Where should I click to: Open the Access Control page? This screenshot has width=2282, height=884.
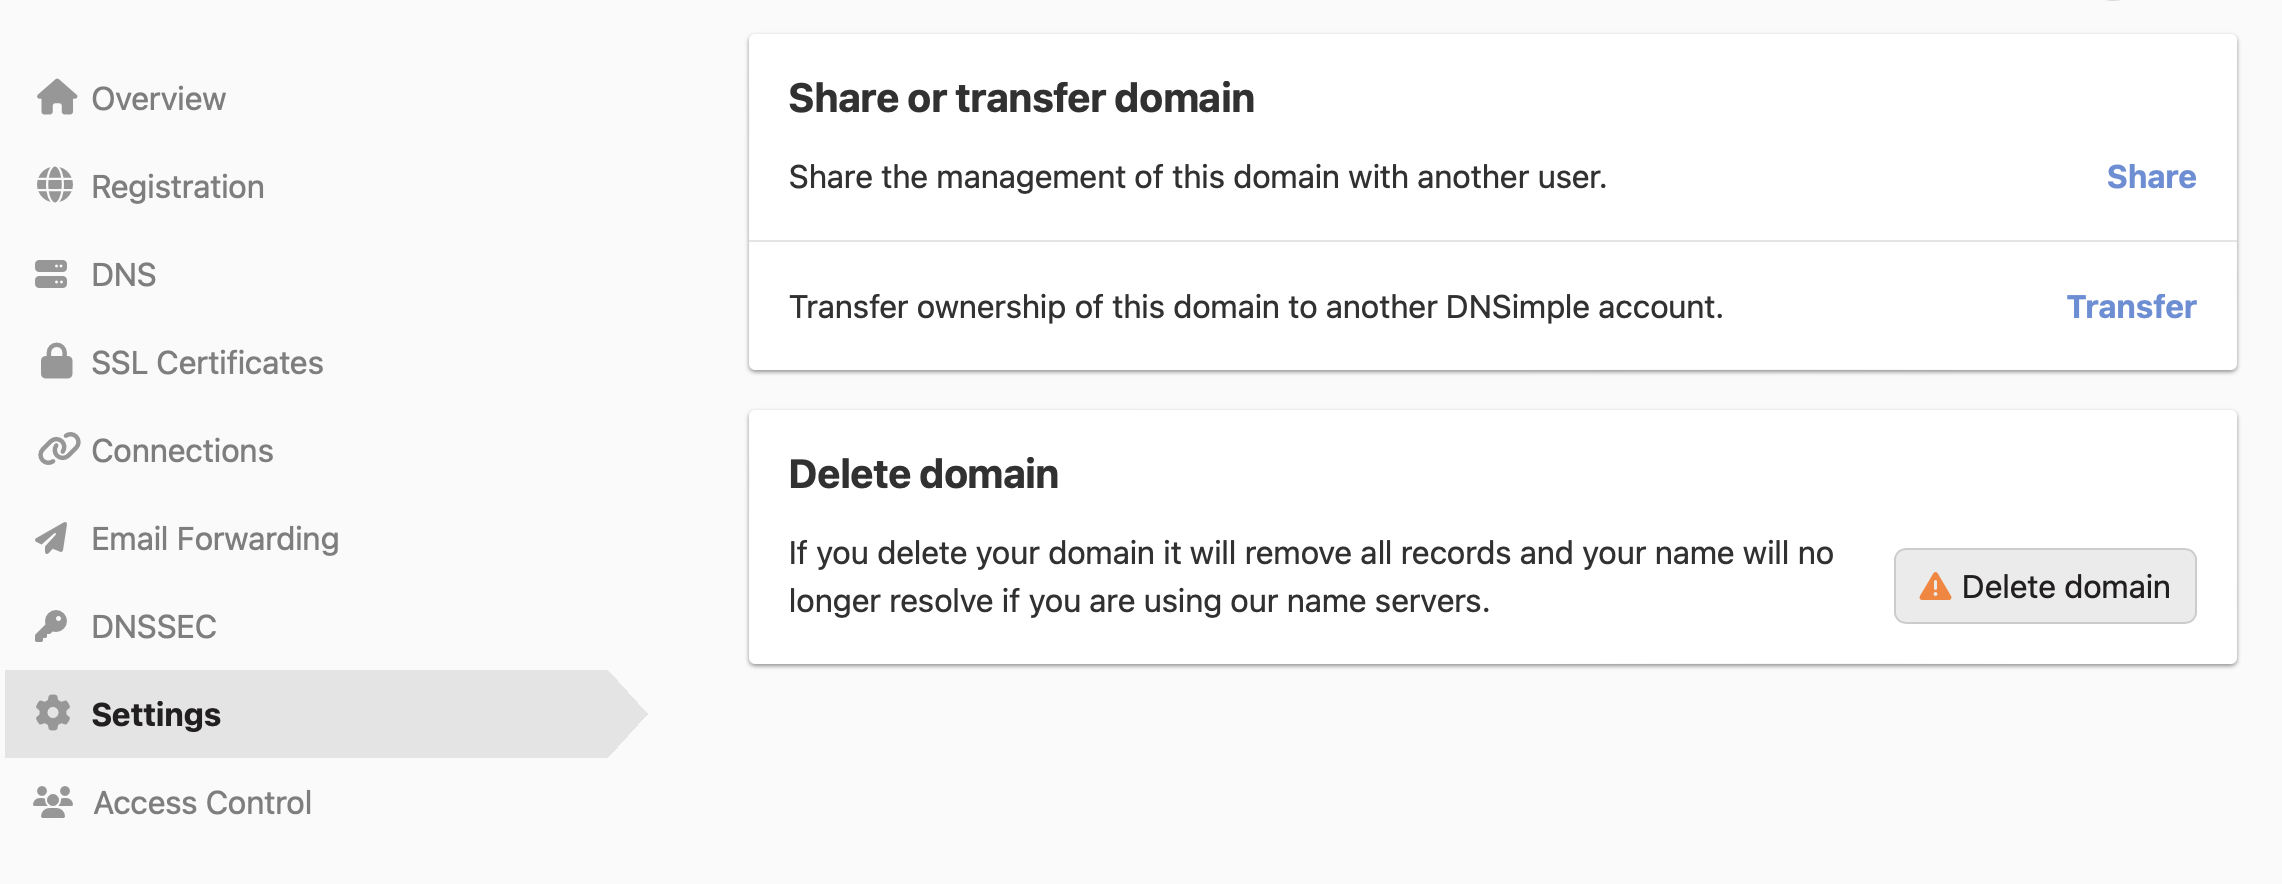pos(201,801)
